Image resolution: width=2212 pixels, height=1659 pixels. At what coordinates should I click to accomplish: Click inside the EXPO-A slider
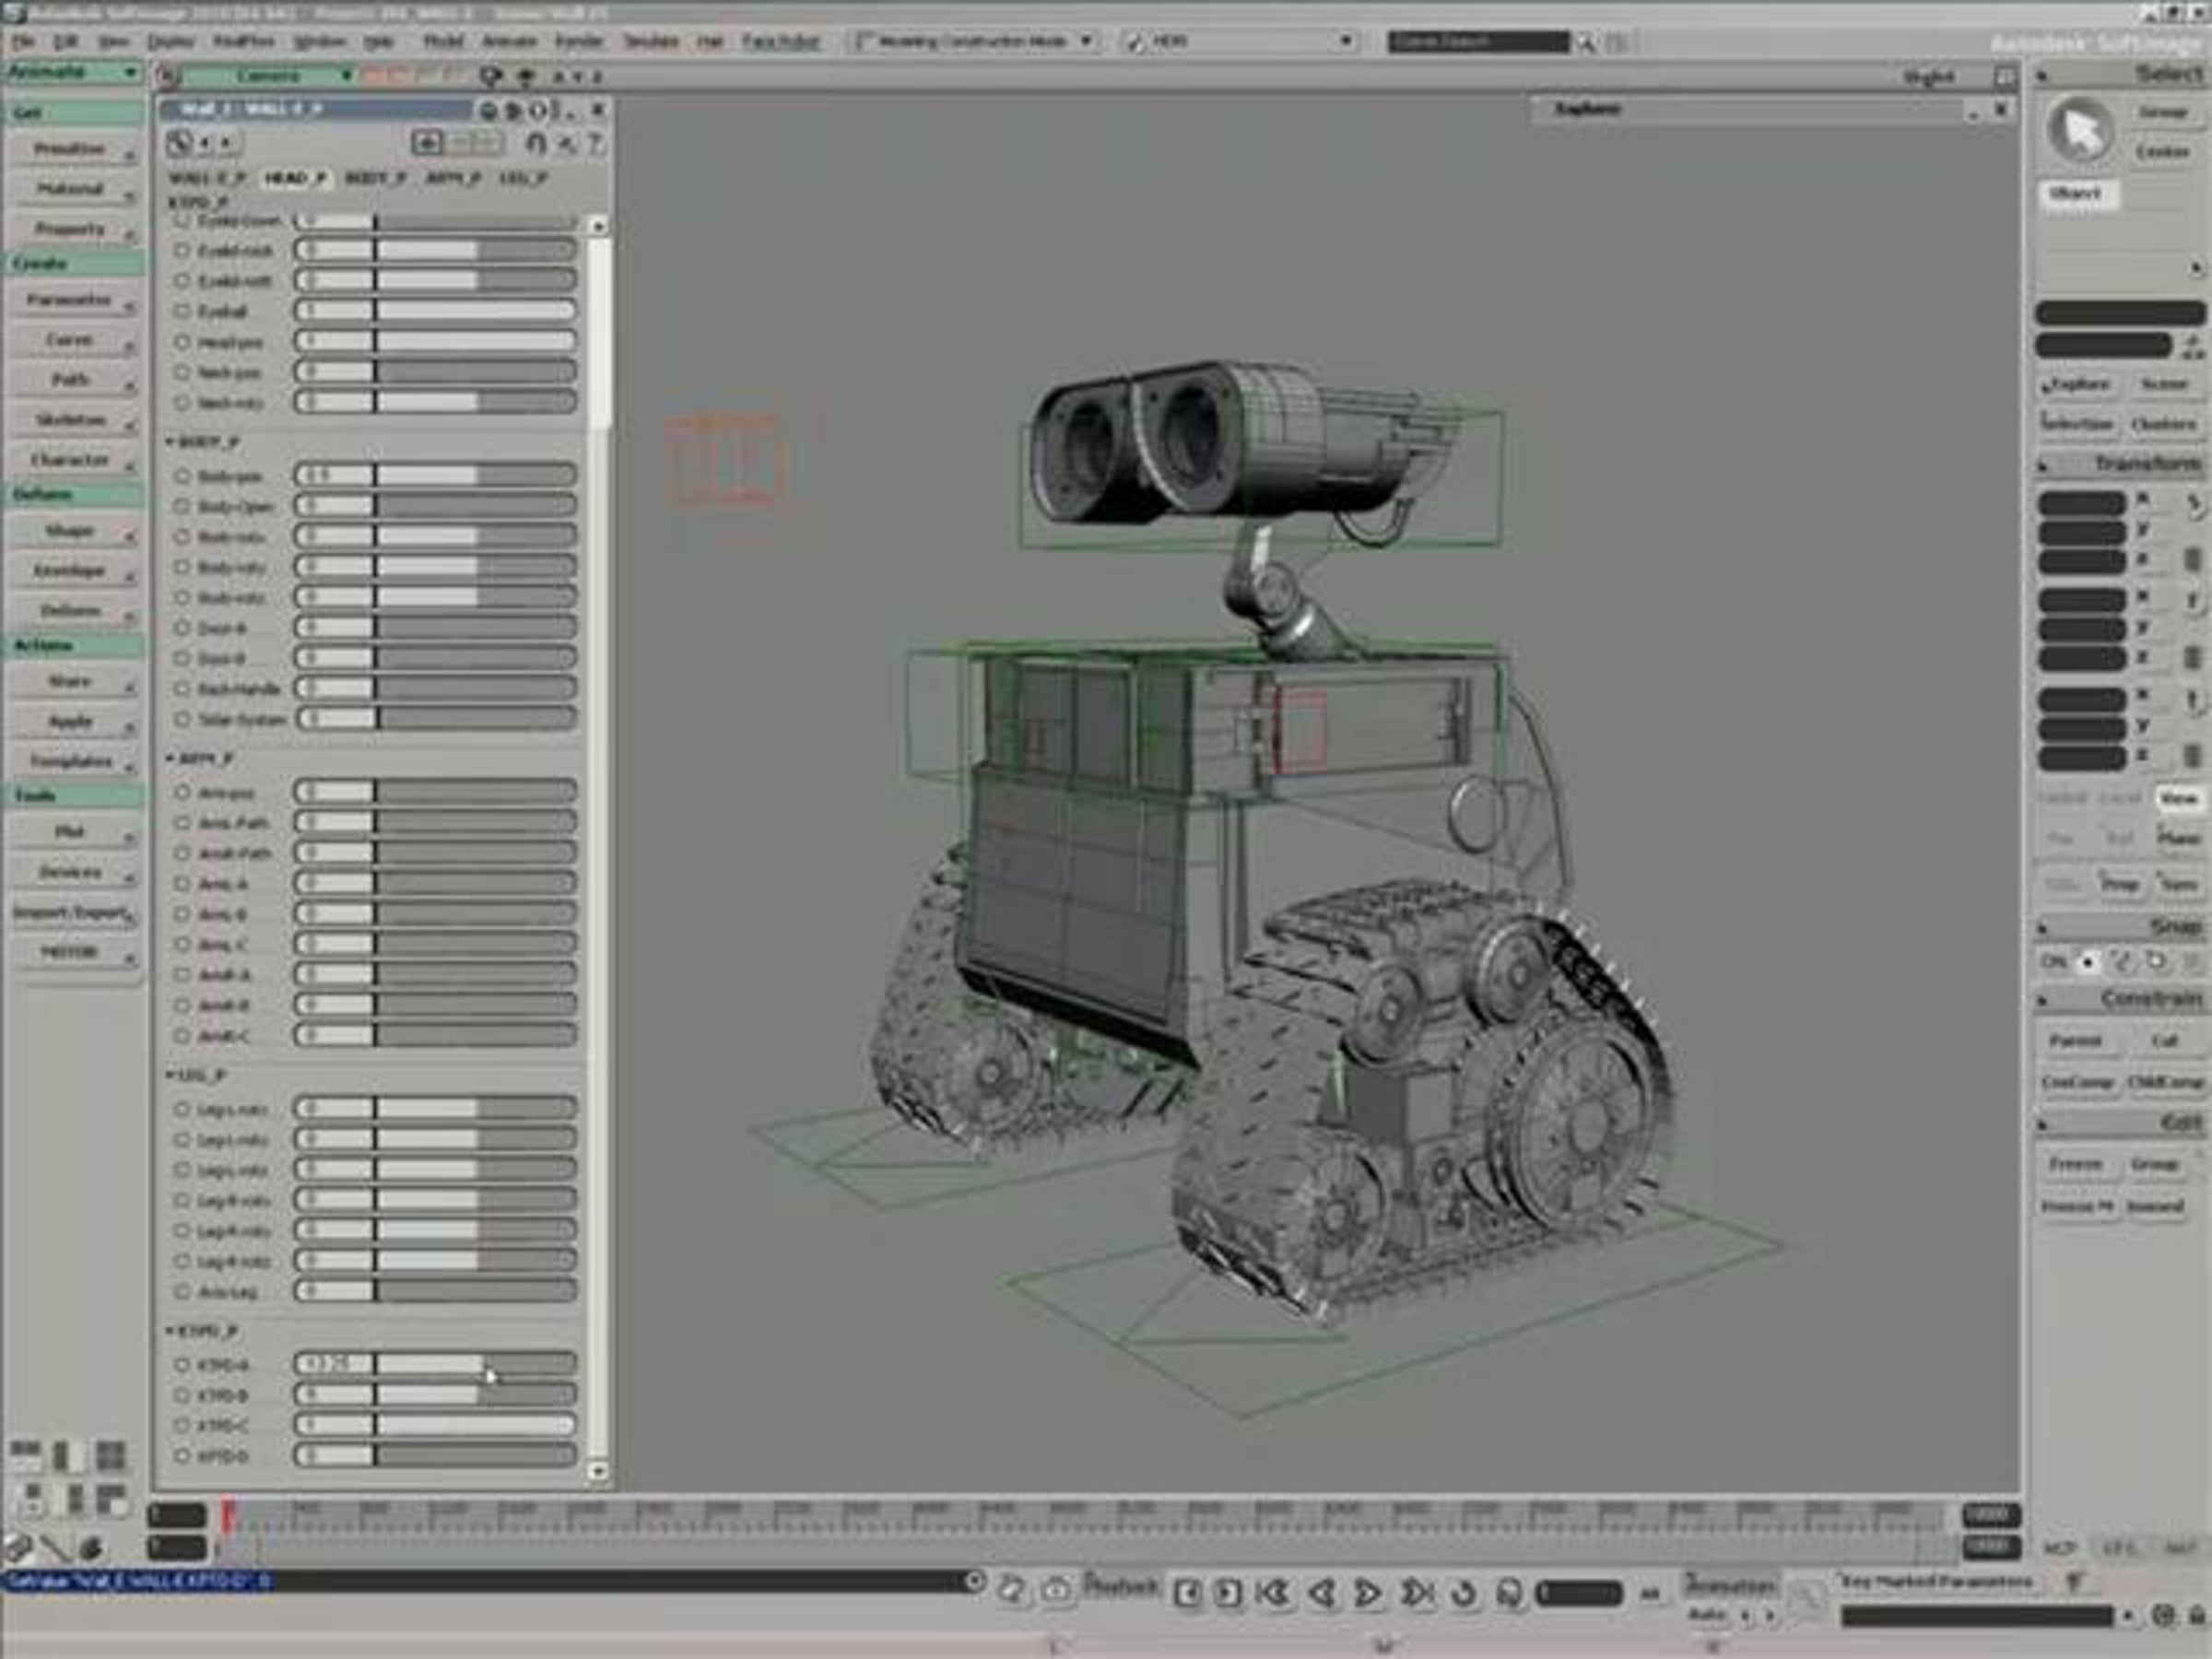(436, 1364)
